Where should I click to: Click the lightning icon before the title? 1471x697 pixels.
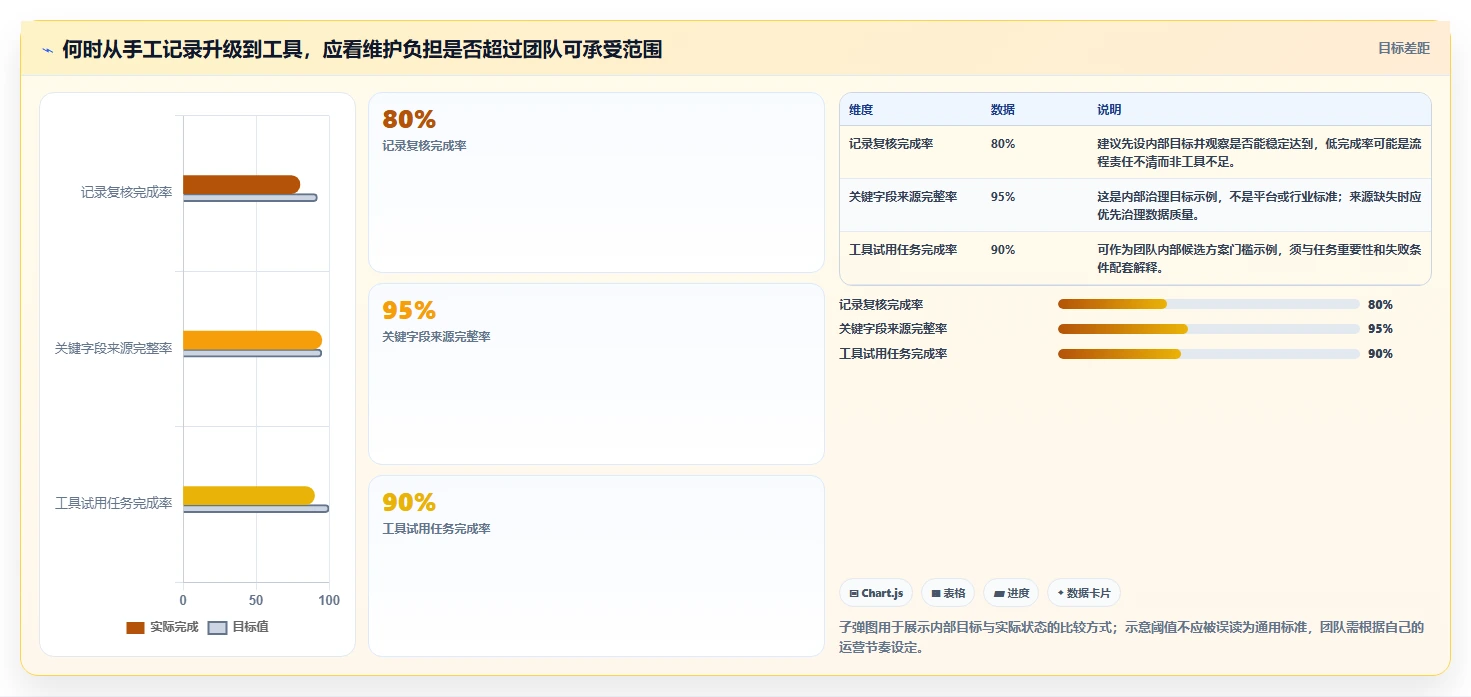(48, 50)
